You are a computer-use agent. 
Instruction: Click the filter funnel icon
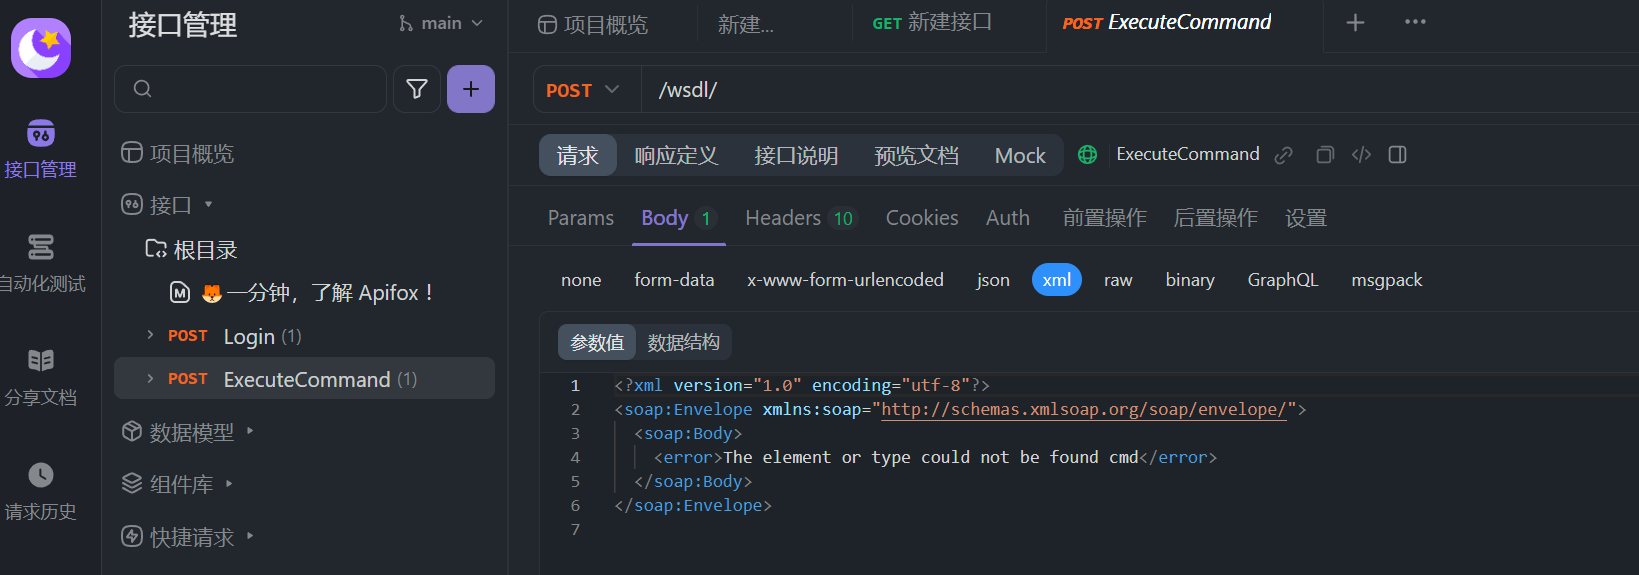(x=417, y=89)
